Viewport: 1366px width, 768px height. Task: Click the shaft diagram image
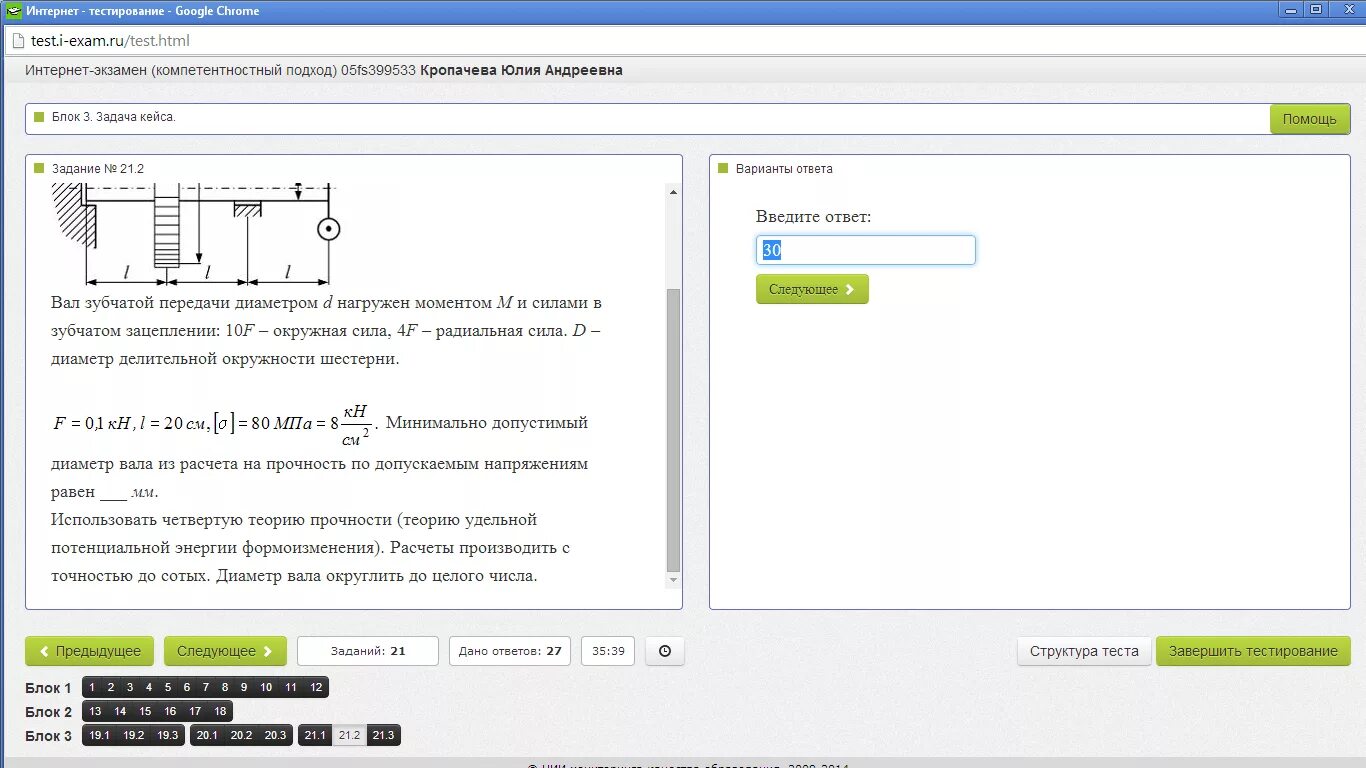tap(197, 234)
